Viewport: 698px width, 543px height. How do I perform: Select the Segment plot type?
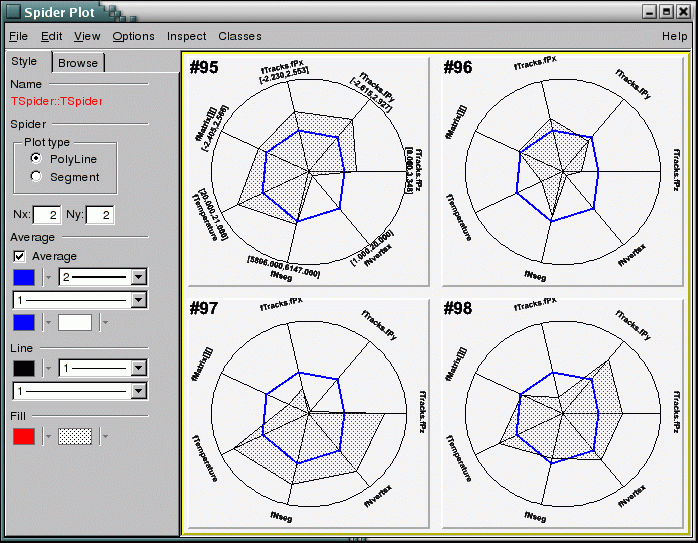pyautogui.click(x=36, y=177)
